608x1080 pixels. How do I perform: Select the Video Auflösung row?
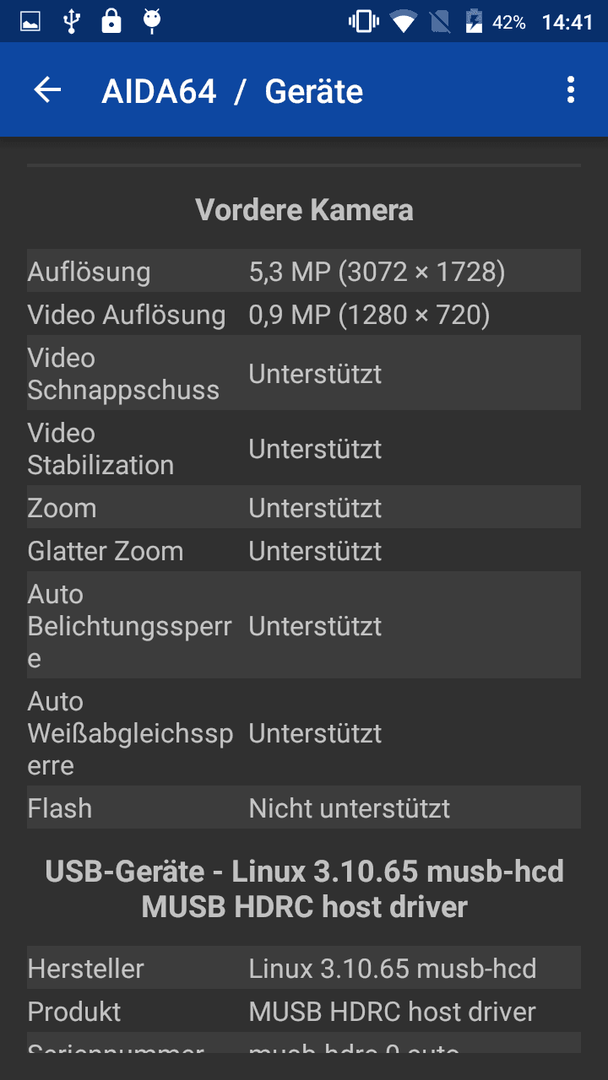click(x=304, y=315)
